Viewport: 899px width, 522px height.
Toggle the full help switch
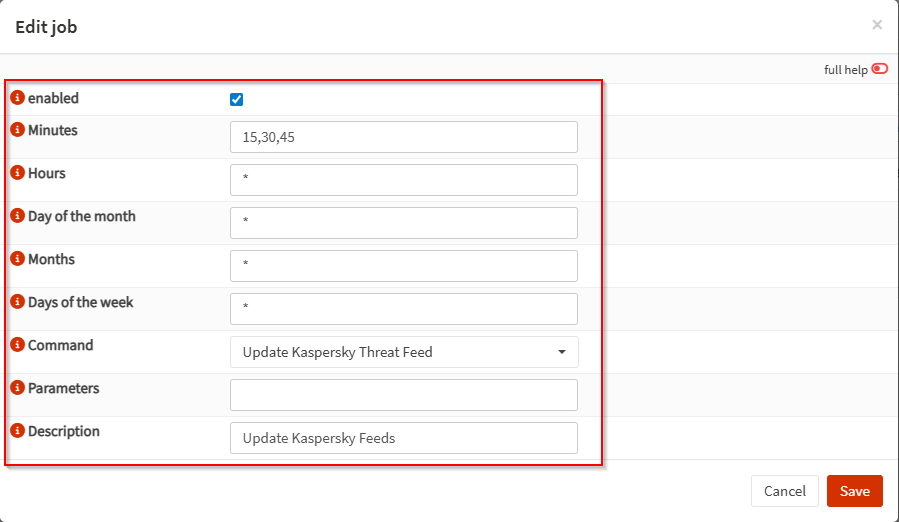[880, 69]
